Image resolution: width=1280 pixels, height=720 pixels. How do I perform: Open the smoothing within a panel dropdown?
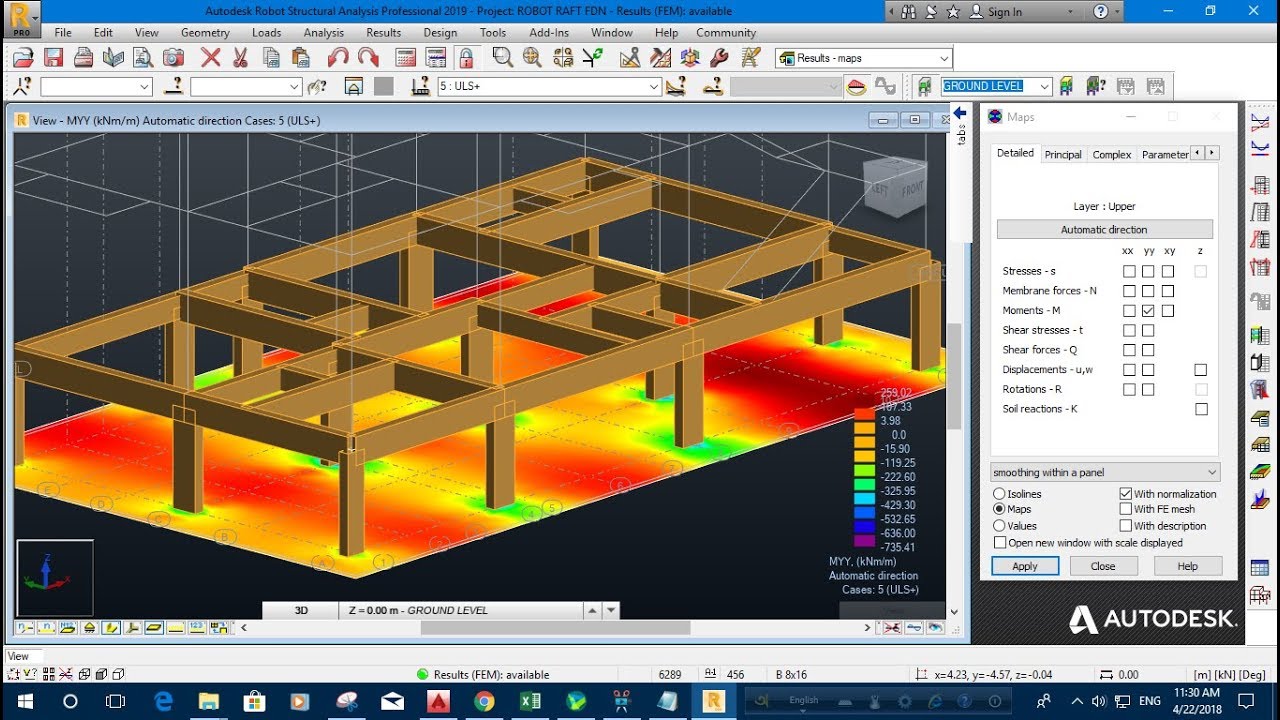pyautogui.click(x=1212, y=472)
